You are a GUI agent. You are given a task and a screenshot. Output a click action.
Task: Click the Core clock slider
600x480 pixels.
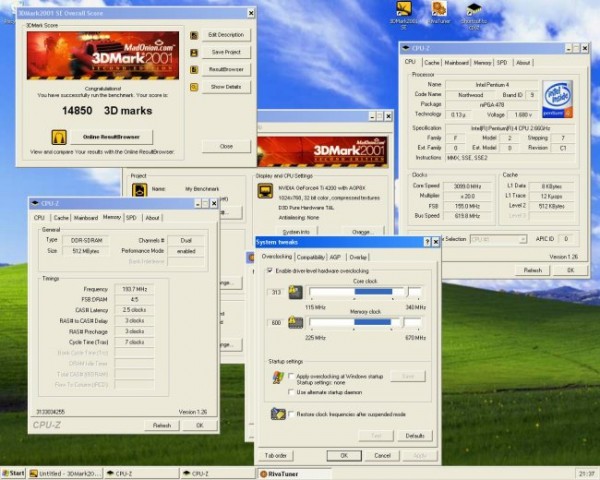(x=365, y=292)
